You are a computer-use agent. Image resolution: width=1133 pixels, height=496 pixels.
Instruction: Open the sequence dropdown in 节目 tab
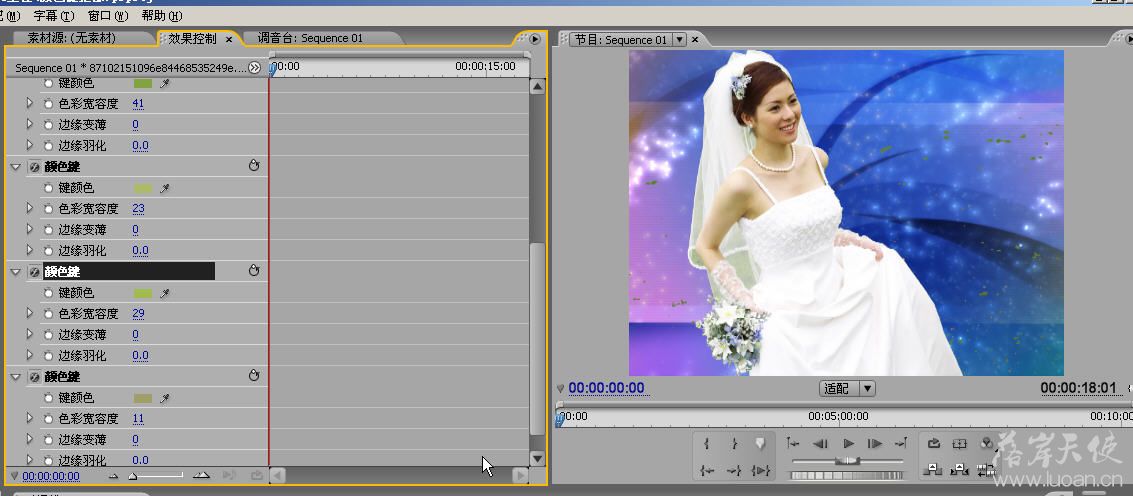[679, 40]
